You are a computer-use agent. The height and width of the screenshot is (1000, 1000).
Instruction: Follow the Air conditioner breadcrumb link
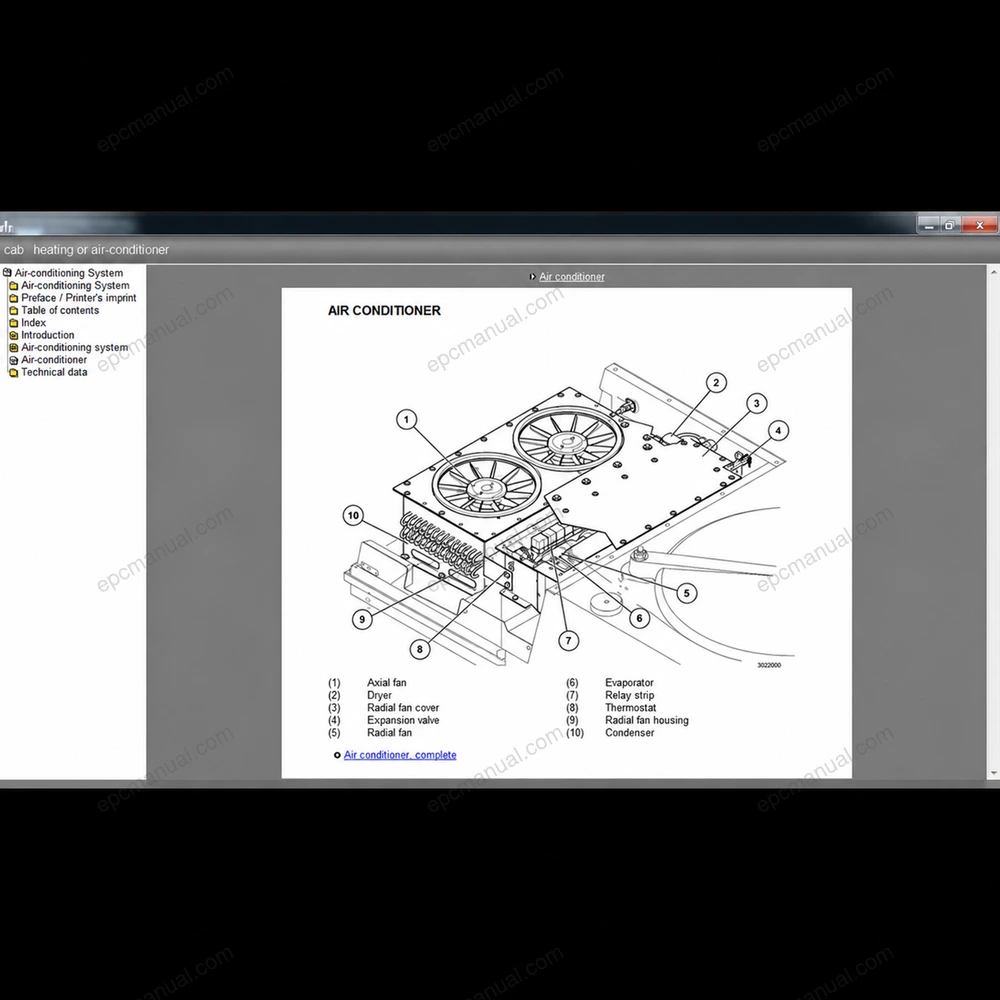coord(571,277)
